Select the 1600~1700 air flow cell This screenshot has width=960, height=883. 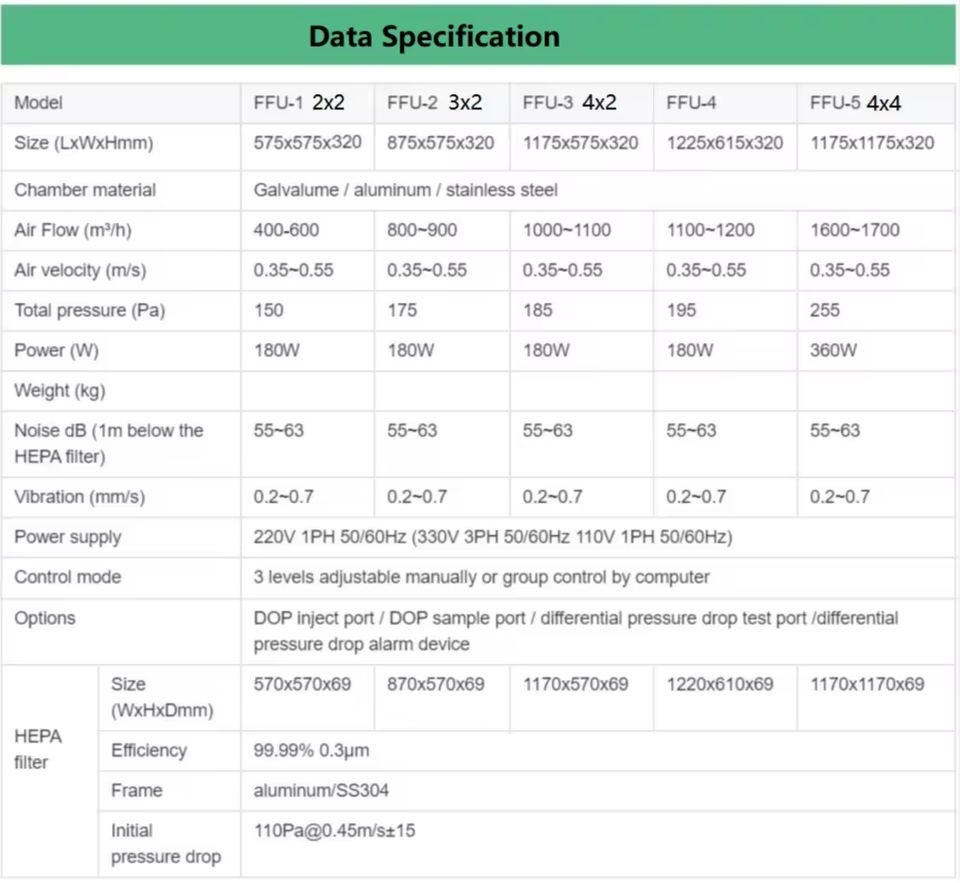point(855,230)
